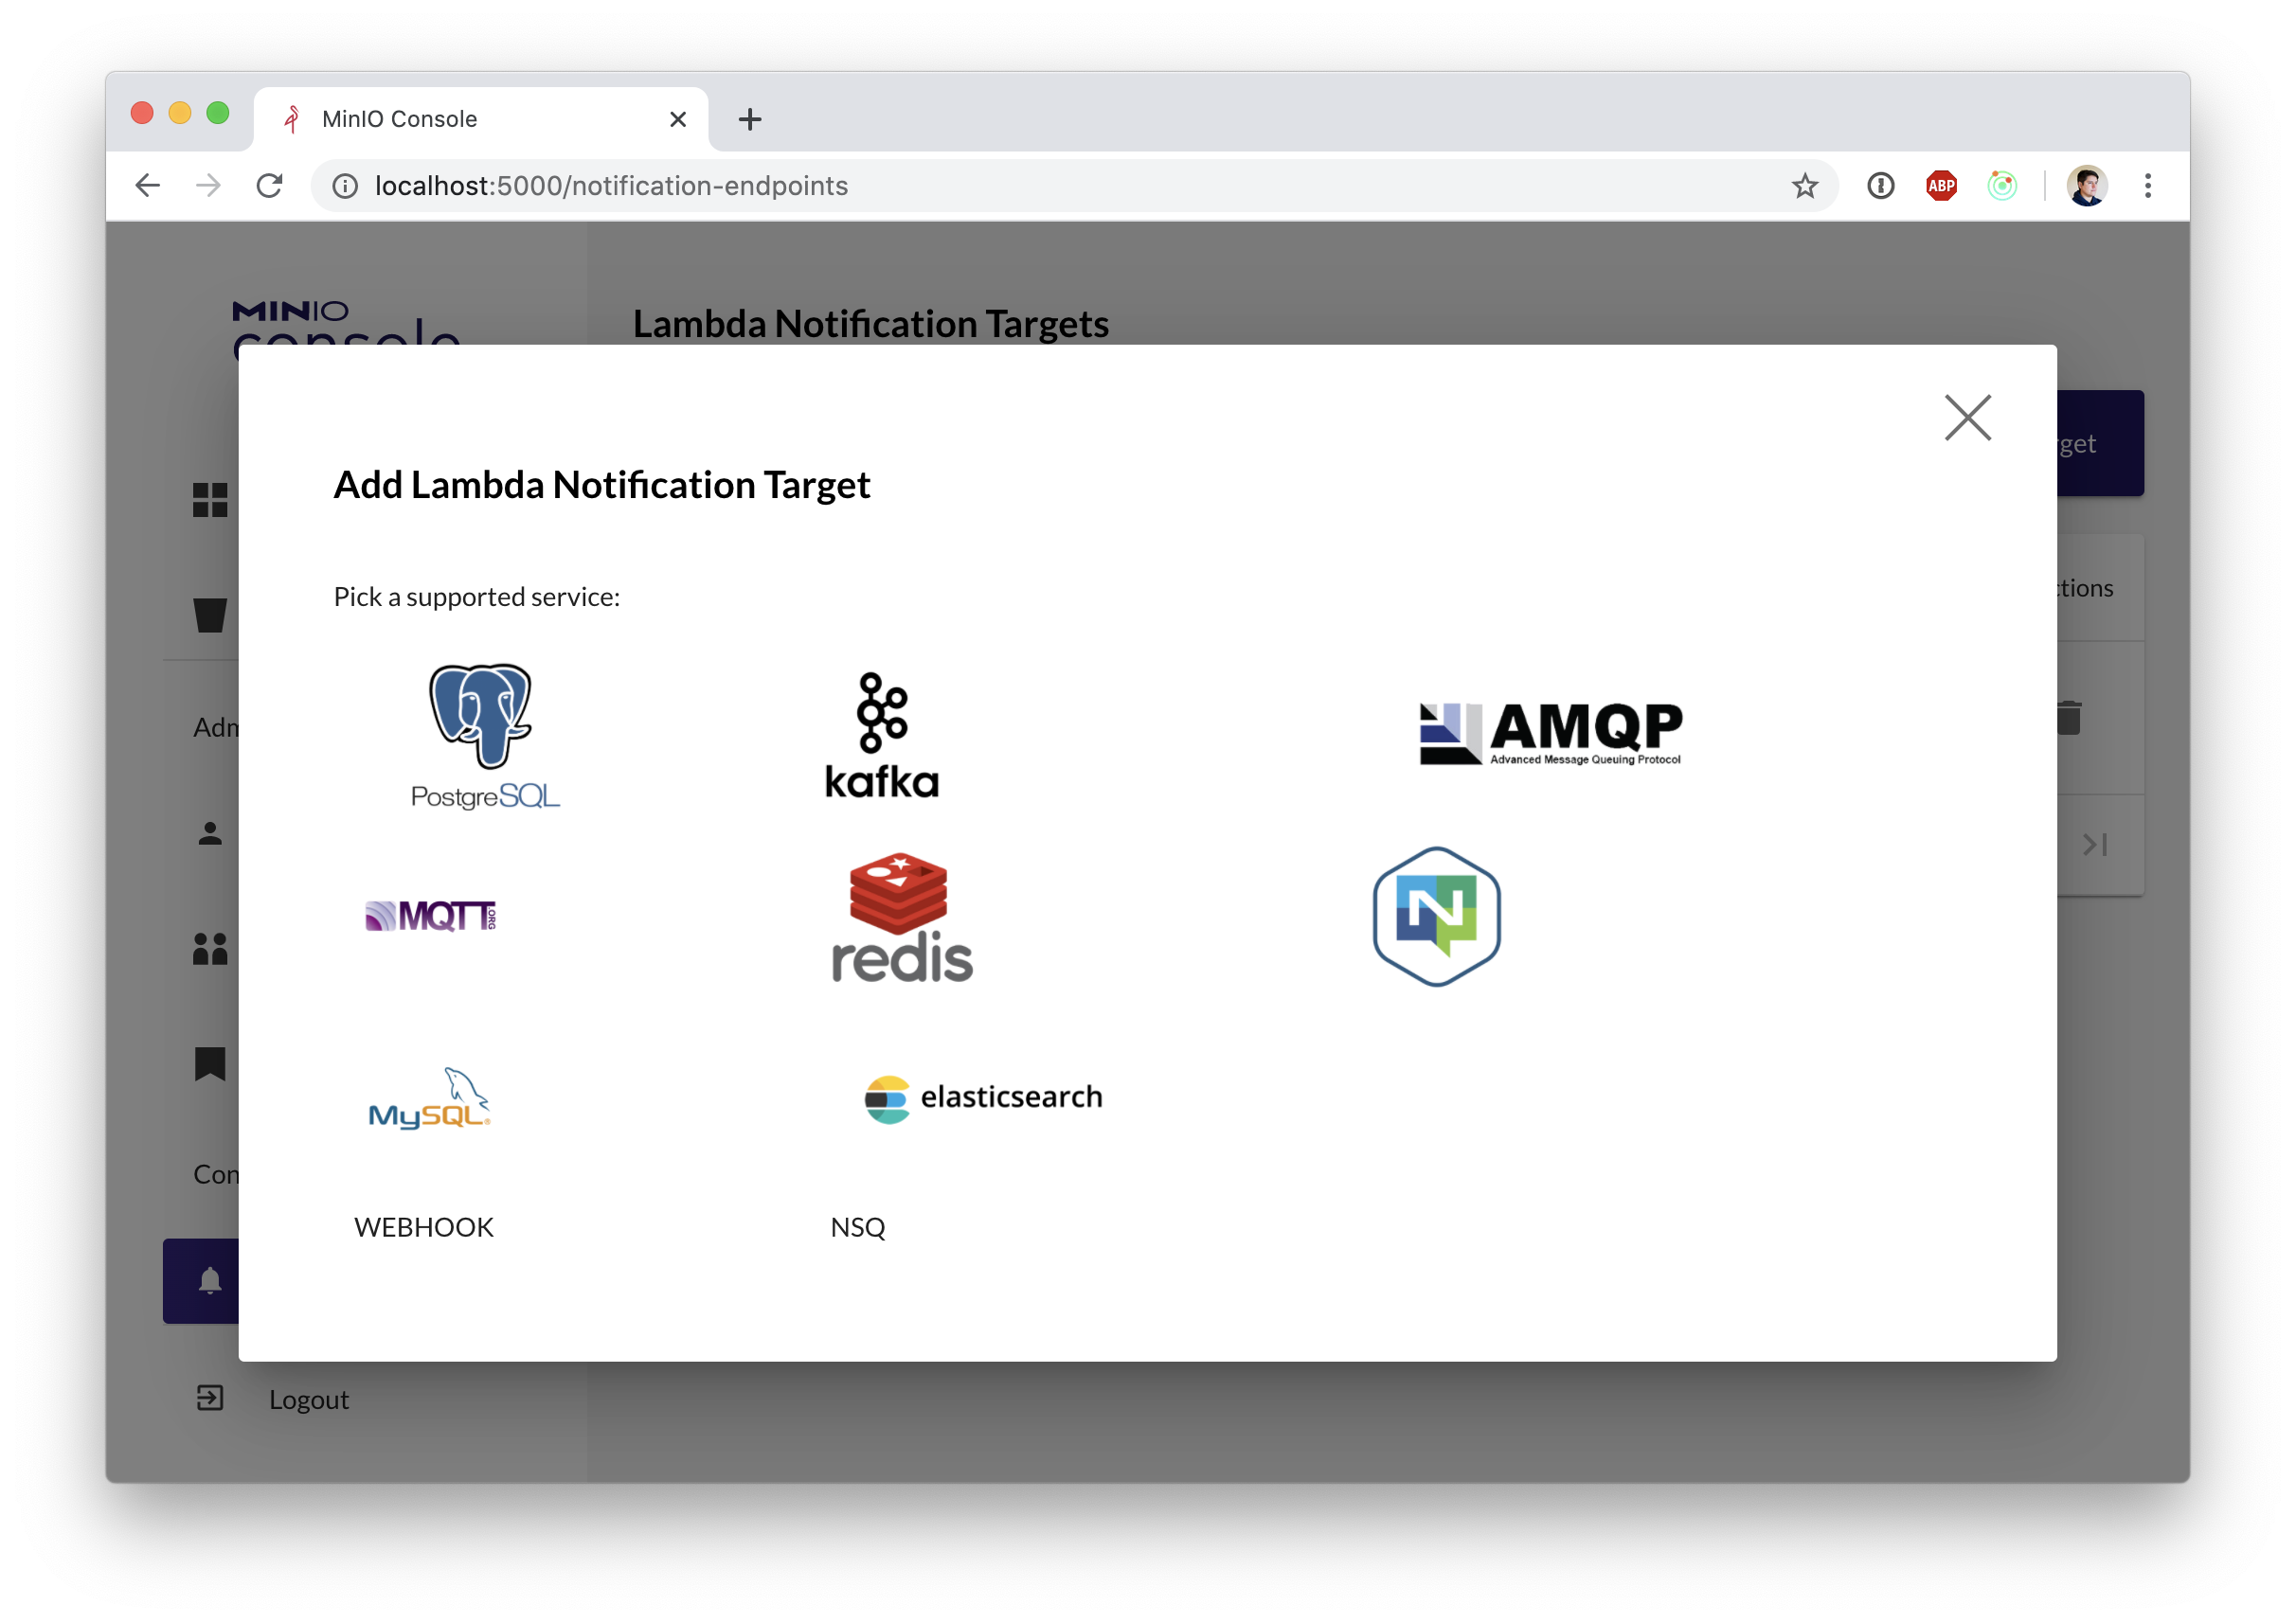Pick the Redis service logo

click(901, 917)
